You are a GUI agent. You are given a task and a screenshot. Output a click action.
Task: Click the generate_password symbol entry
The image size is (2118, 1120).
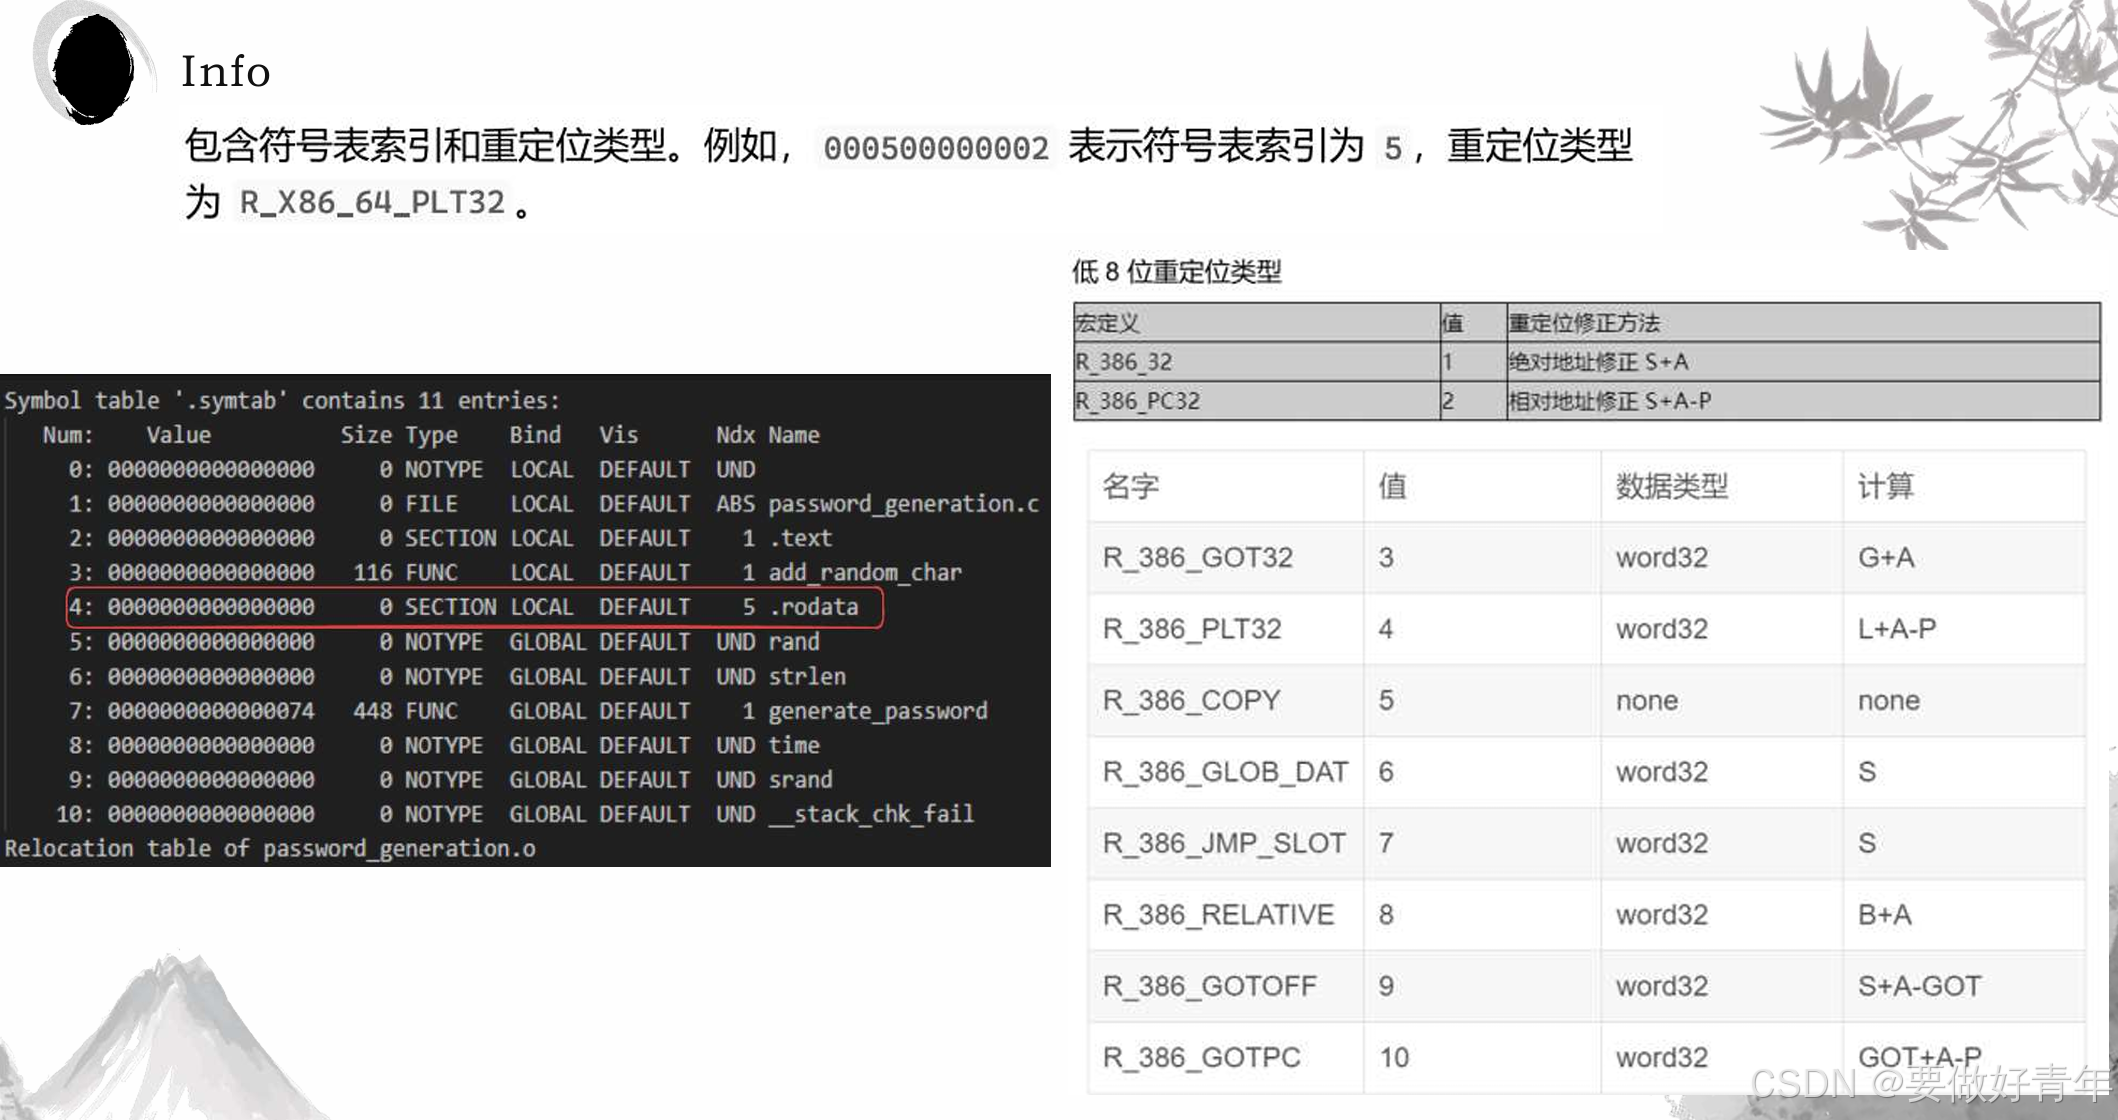point(877,711)
